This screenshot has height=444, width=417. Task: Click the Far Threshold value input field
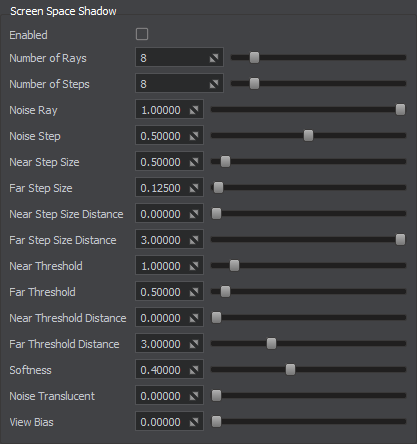(x=169, y=292)
